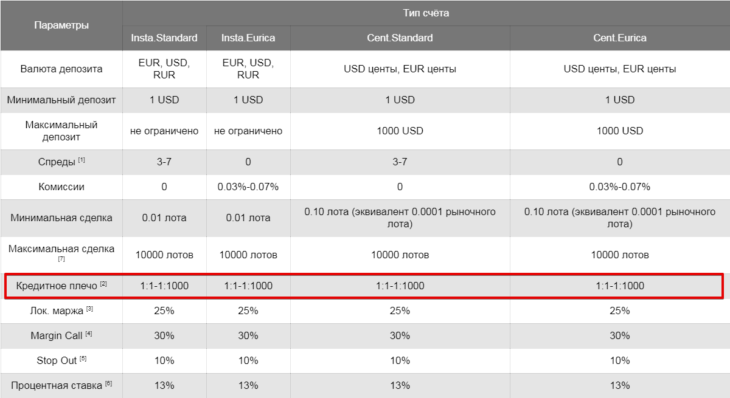This screenshot has width=730, height=398.
Task: Click the Минимальный депозит row label
Action: pos(61,100)
